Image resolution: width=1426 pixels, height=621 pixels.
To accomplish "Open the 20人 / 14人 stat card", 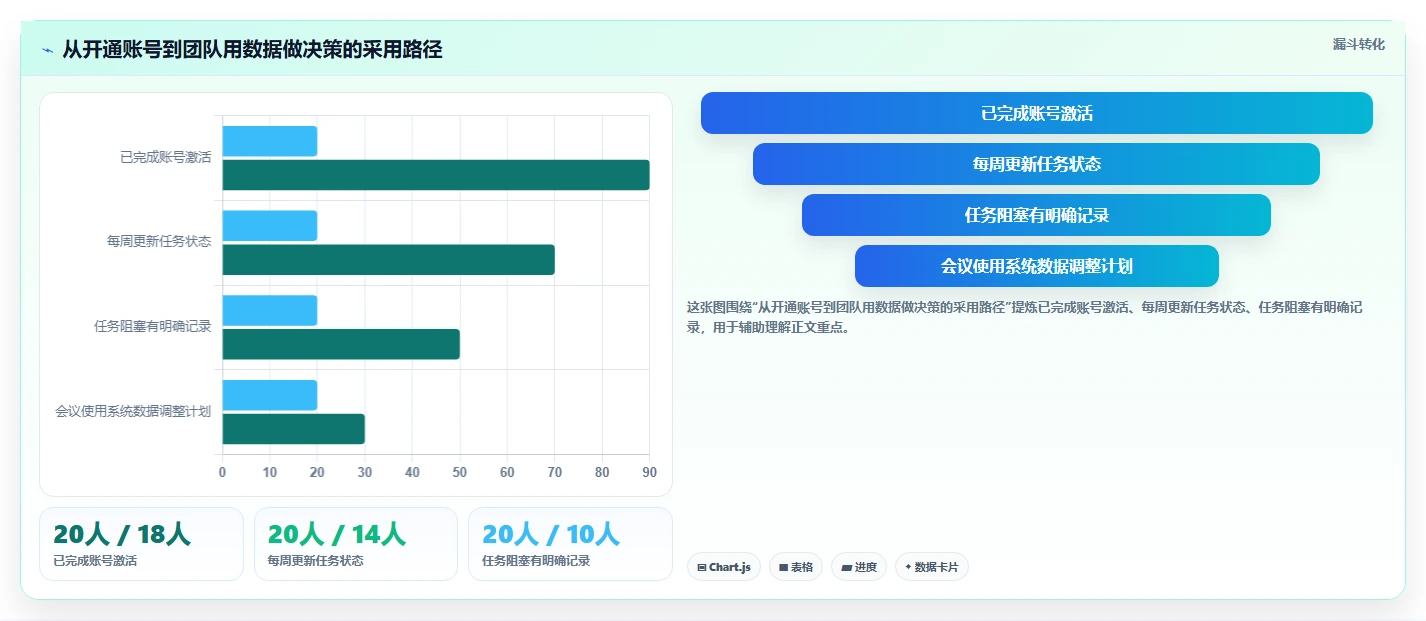I will [356, 544].
